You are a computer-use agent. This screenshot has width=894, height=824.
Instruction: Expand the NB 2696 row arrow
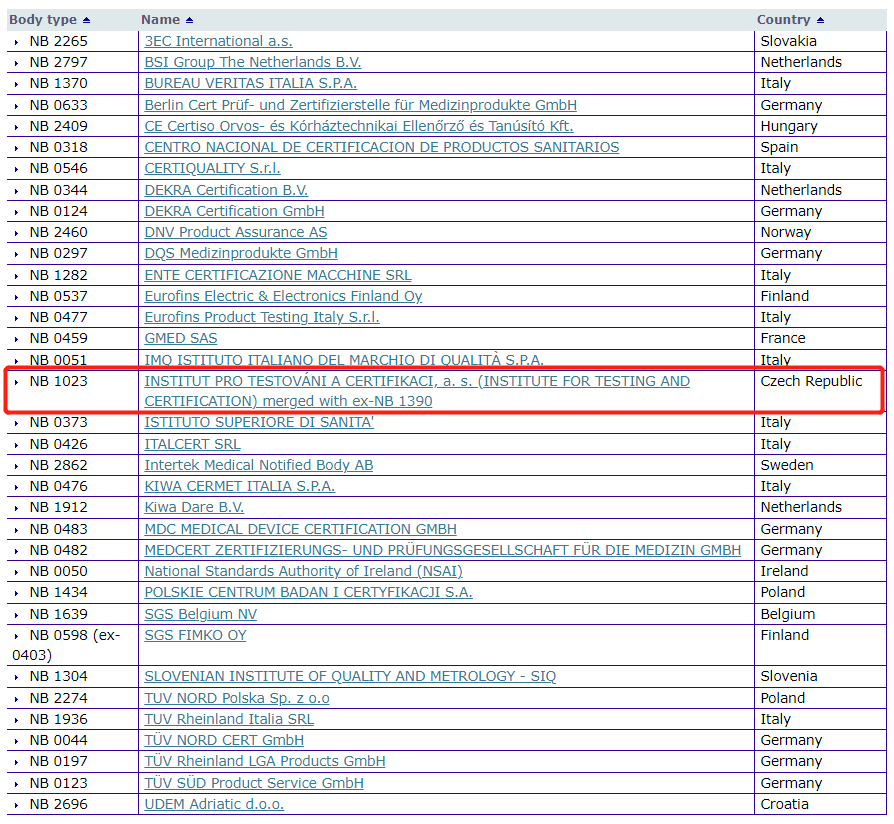(17, 805)
